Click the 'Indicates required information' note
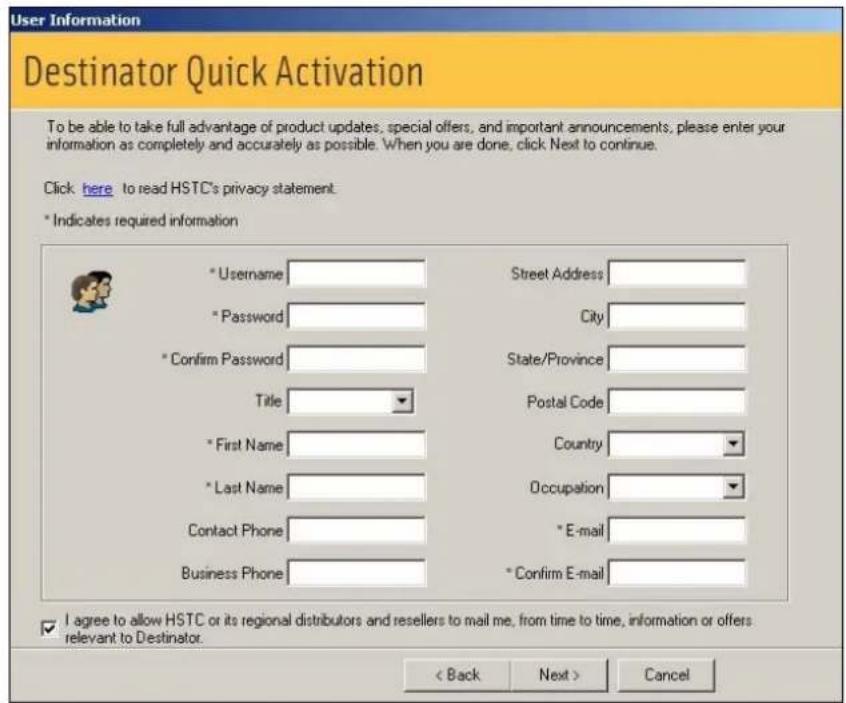The height and width of the screenshot is (703, 846). (x=141, y=221)
